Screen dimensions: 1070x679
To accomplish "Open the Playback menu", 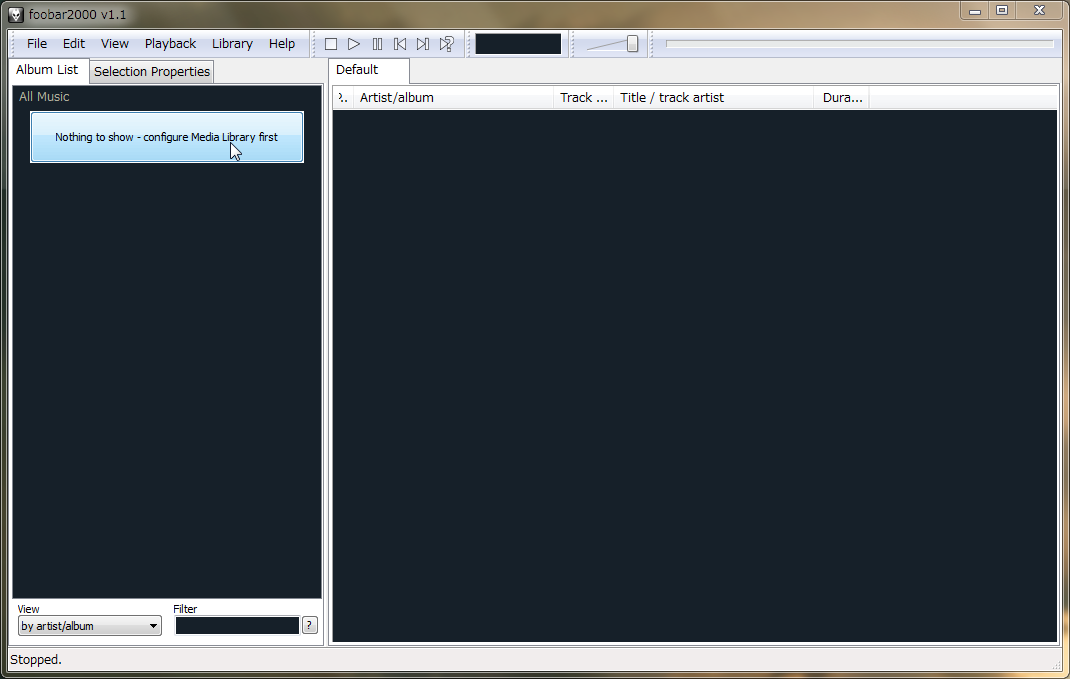I will (170, 44).
